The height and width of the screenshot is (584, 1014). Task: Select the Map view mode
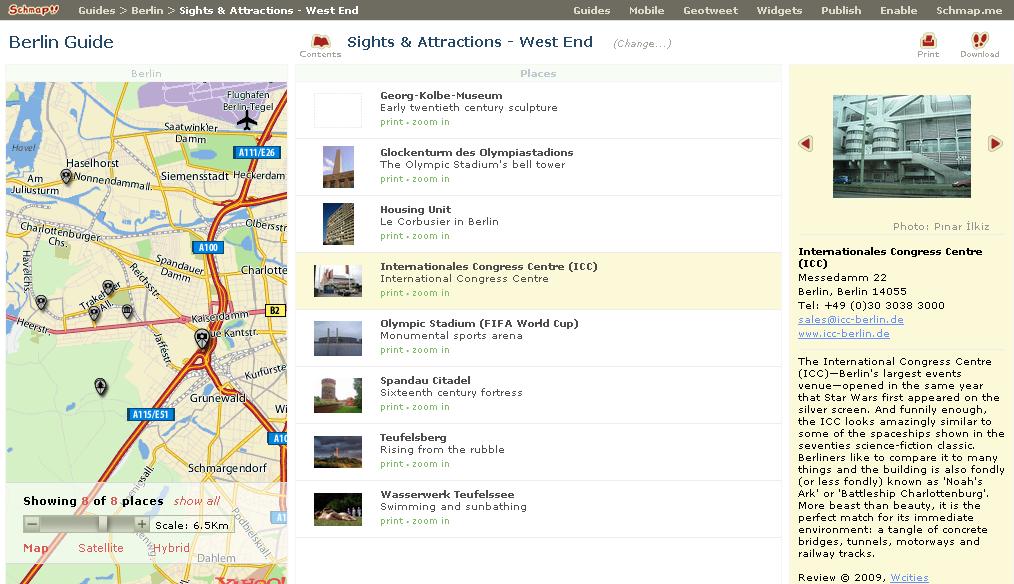35,548
